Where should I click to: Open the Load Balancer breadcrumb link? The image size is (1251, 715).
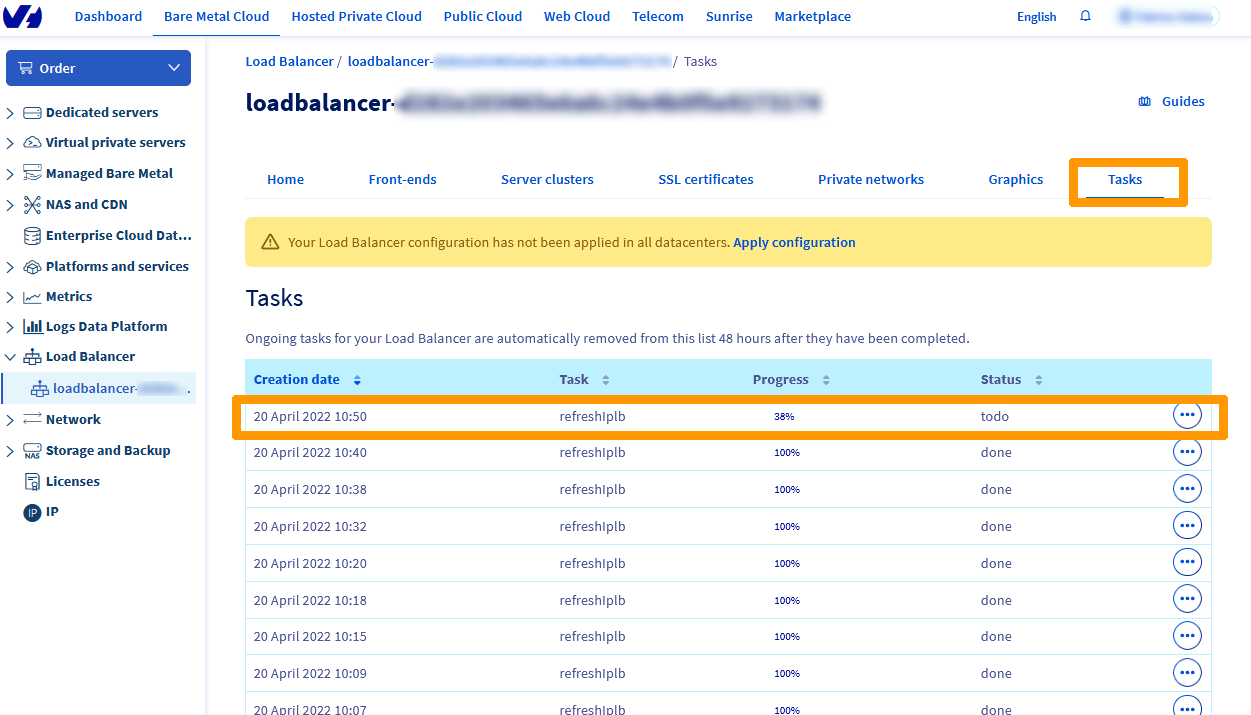(x=289, y=61)
